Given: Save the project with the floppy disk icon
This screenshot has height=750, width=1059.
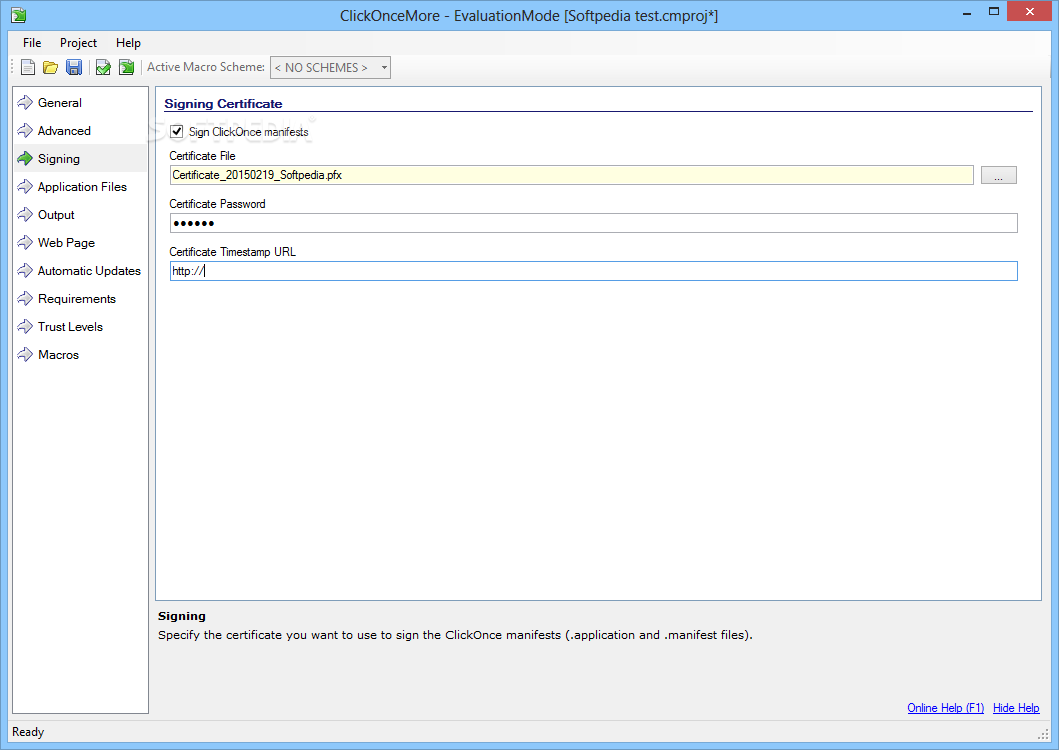Looking at the screenshot, I should pyautogui.click(x=74, y=67).
